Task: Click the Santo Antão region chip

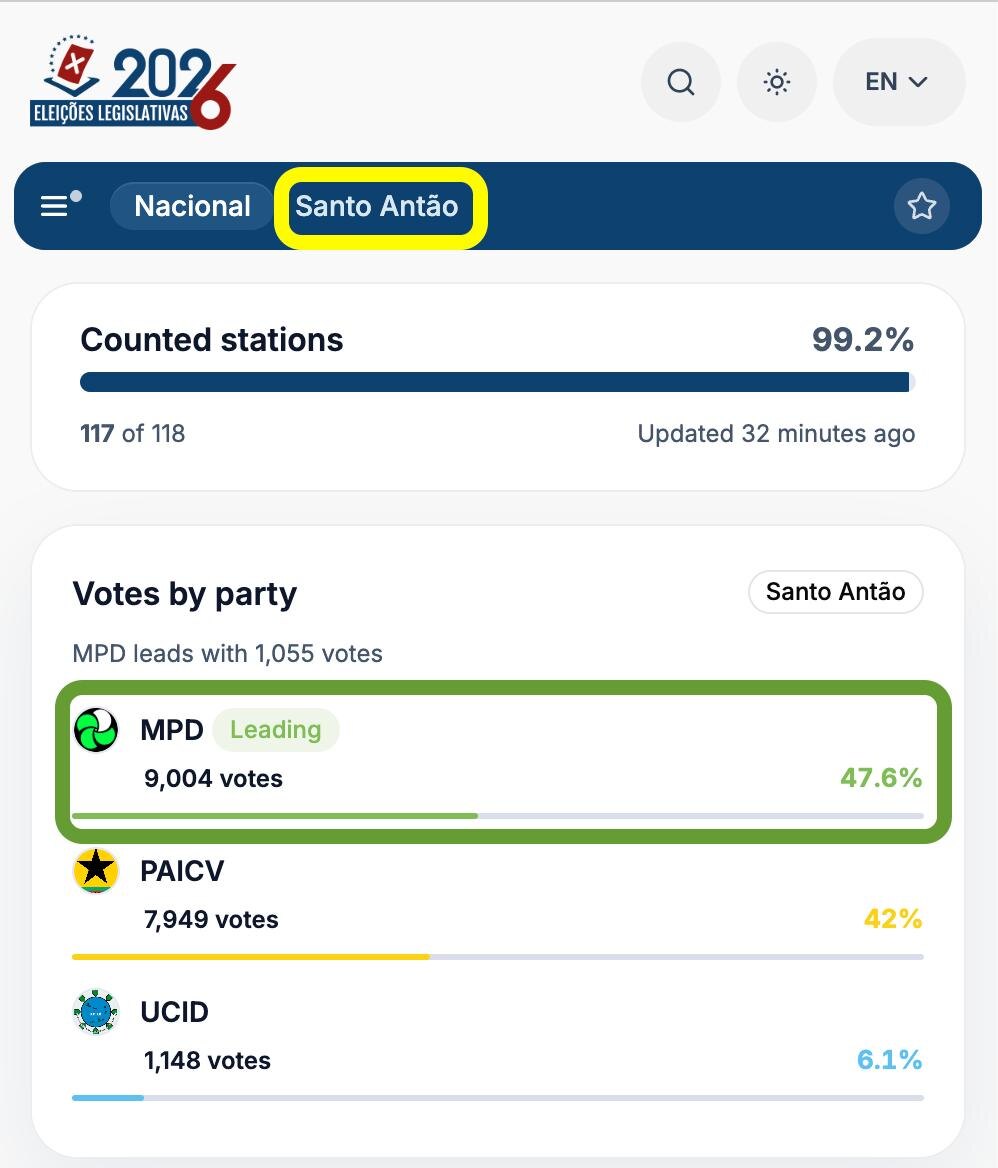Action: (x=835, y=591)
